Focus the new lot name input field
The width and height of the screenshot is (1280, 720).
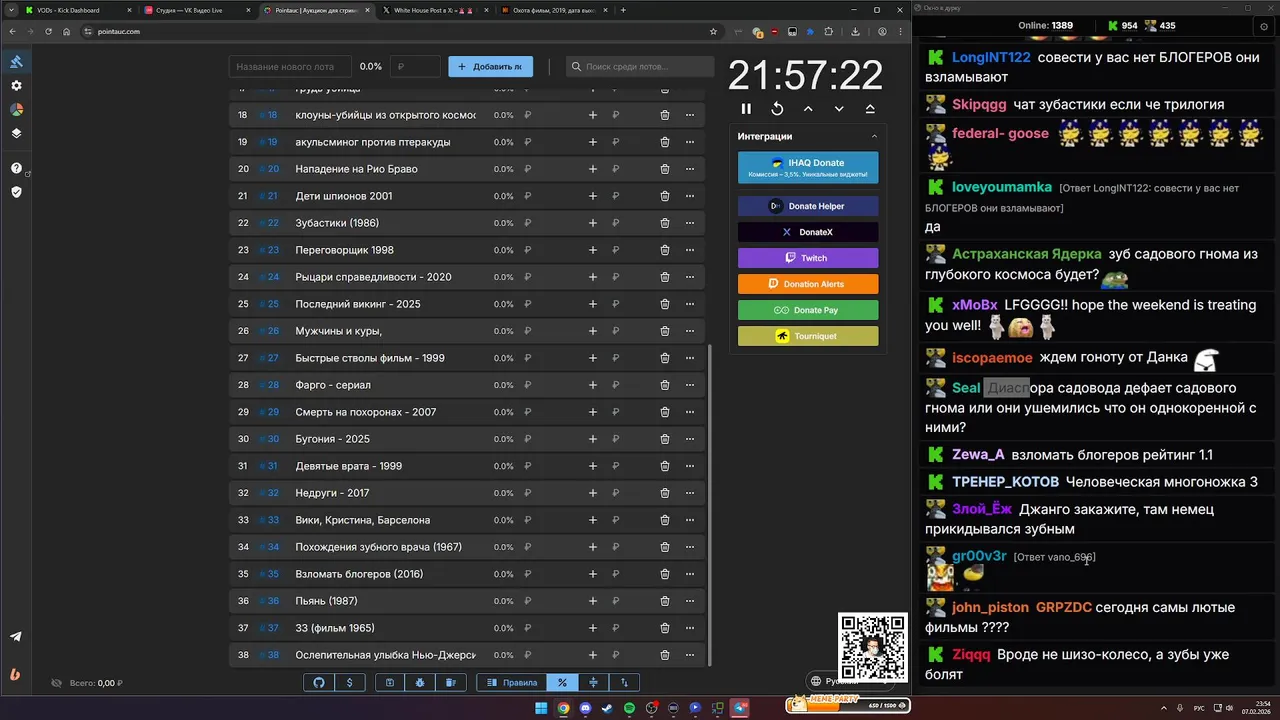[290, 66]
